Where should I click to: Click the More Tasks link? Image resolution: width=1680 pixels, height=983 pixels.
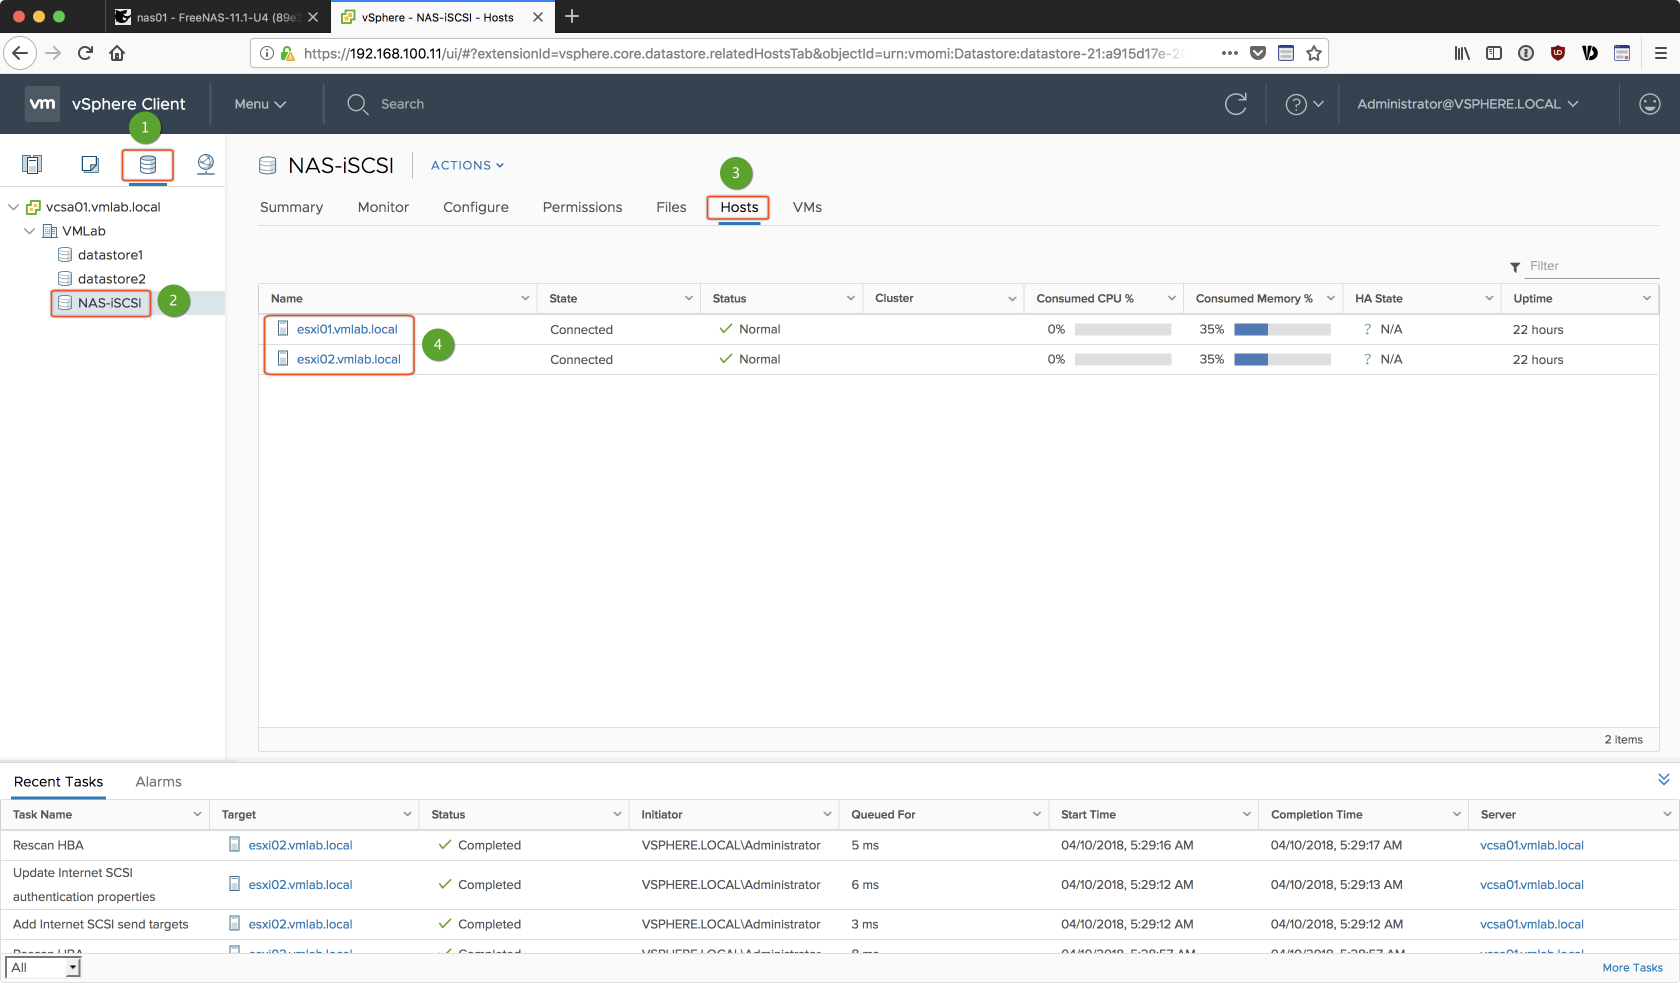[x=1632, y=968]
